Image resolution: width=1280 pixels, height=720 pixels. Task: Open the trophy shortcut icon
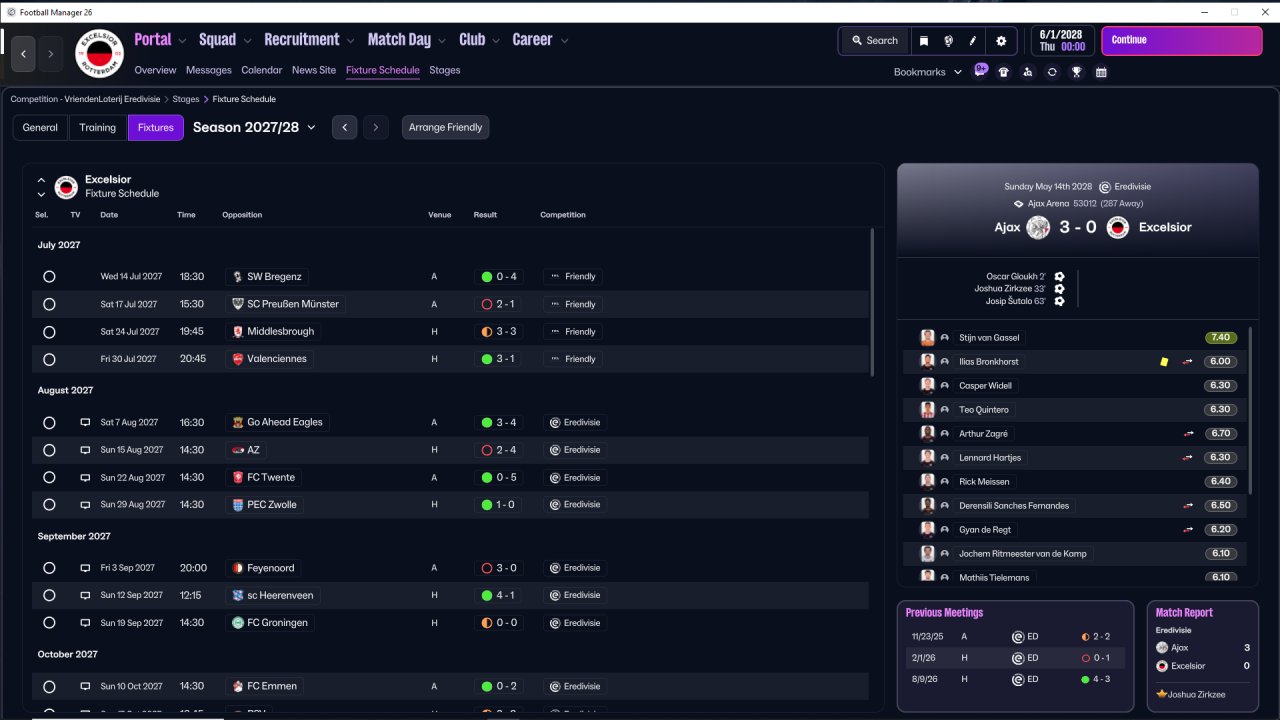(x=1077, y=72)
